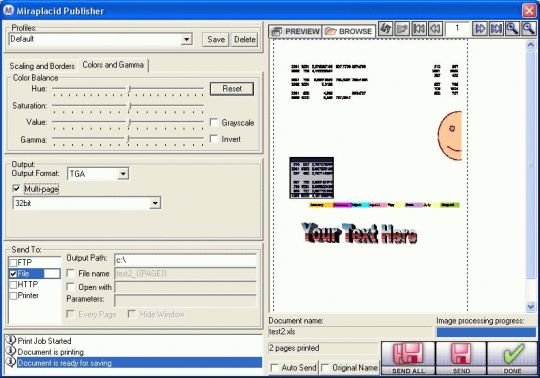Open the Profiles dropdown showing Default
Image resolution: width=540 pixels, height=378 pixels.
pos(186,39)
